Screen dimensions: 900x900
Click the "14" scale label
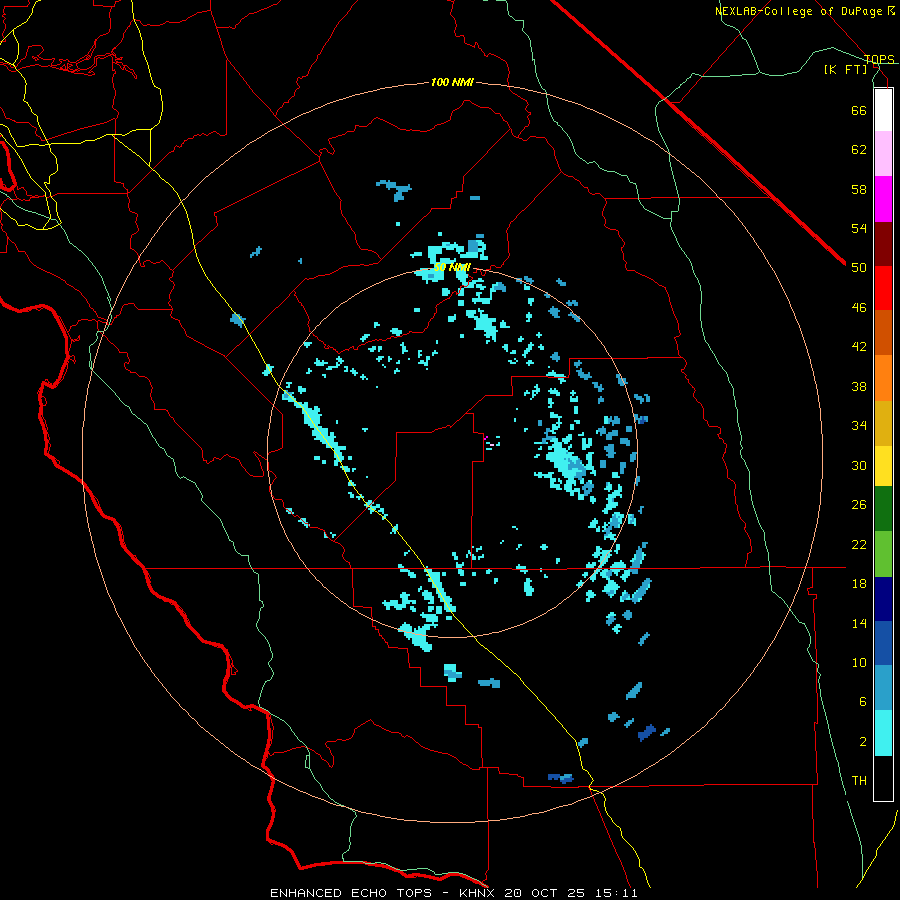point(859,623)
